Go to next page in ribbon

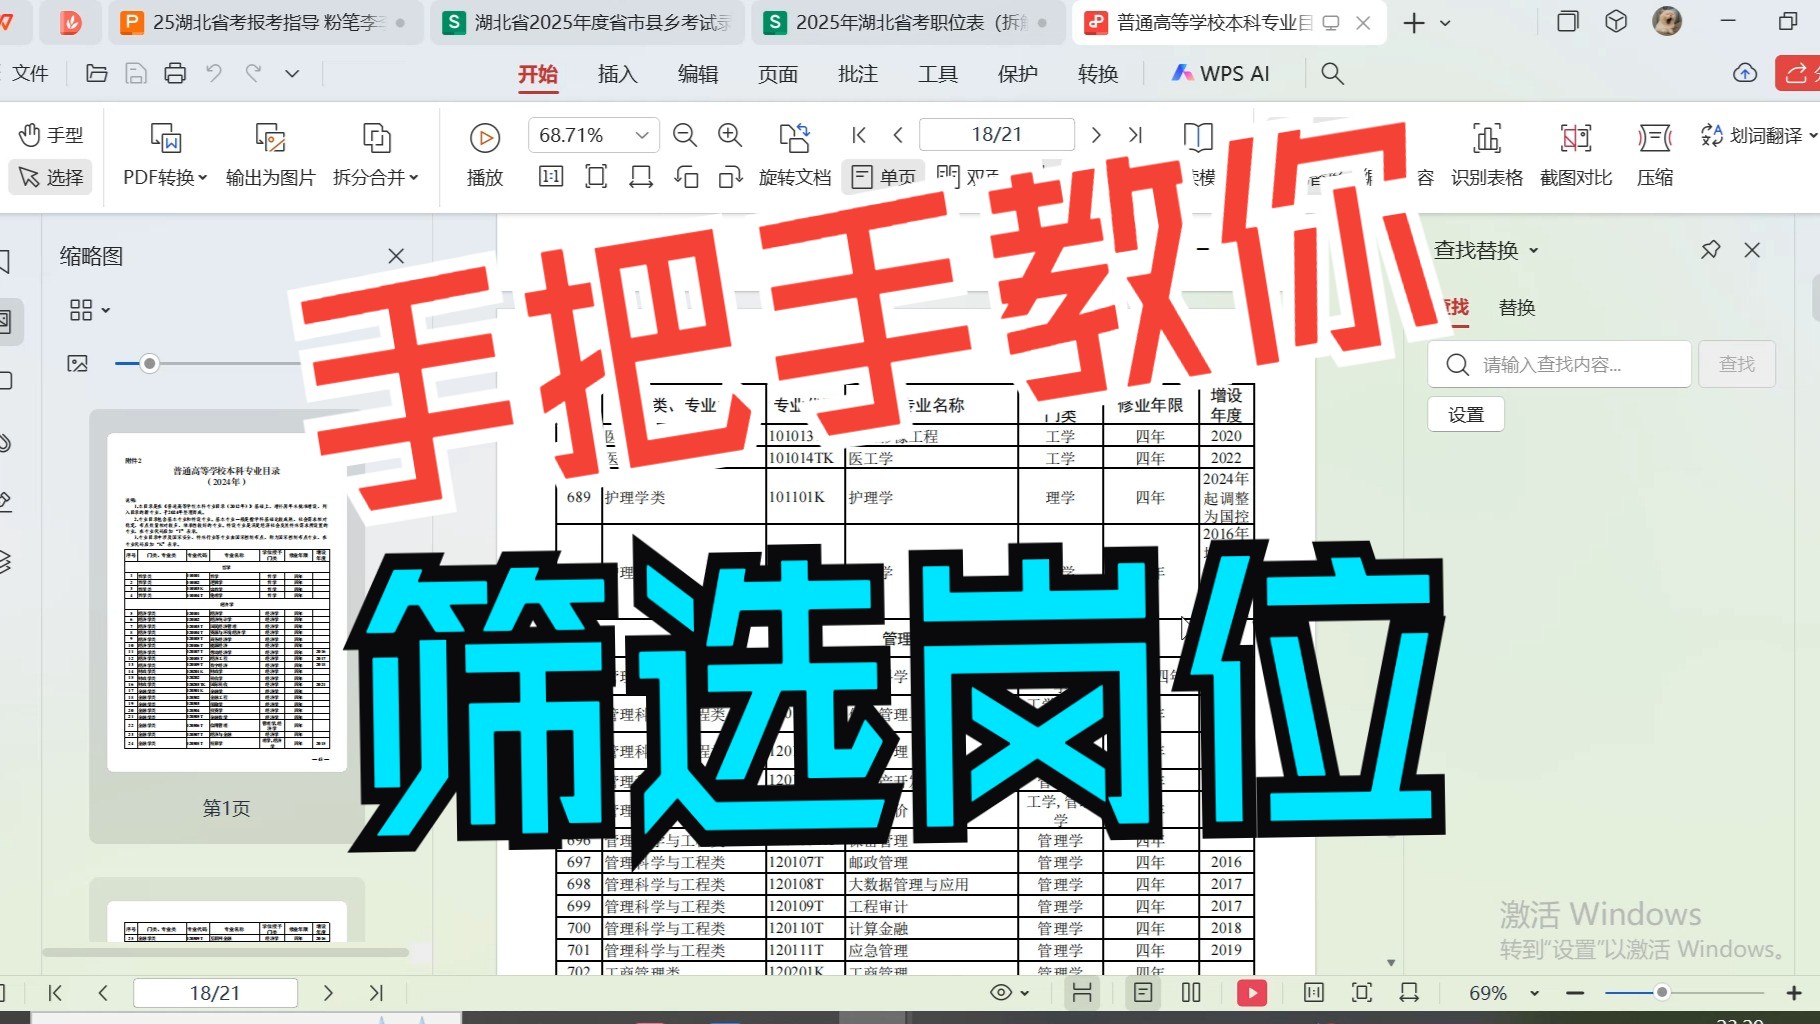point(1096,135)
